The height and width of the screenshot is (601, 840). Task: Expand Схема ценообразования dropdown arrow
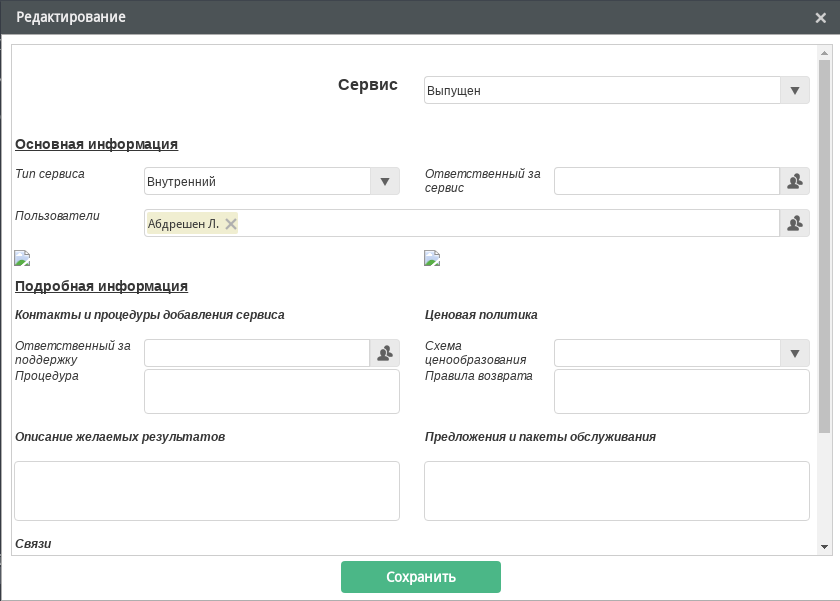coord(795,354)
